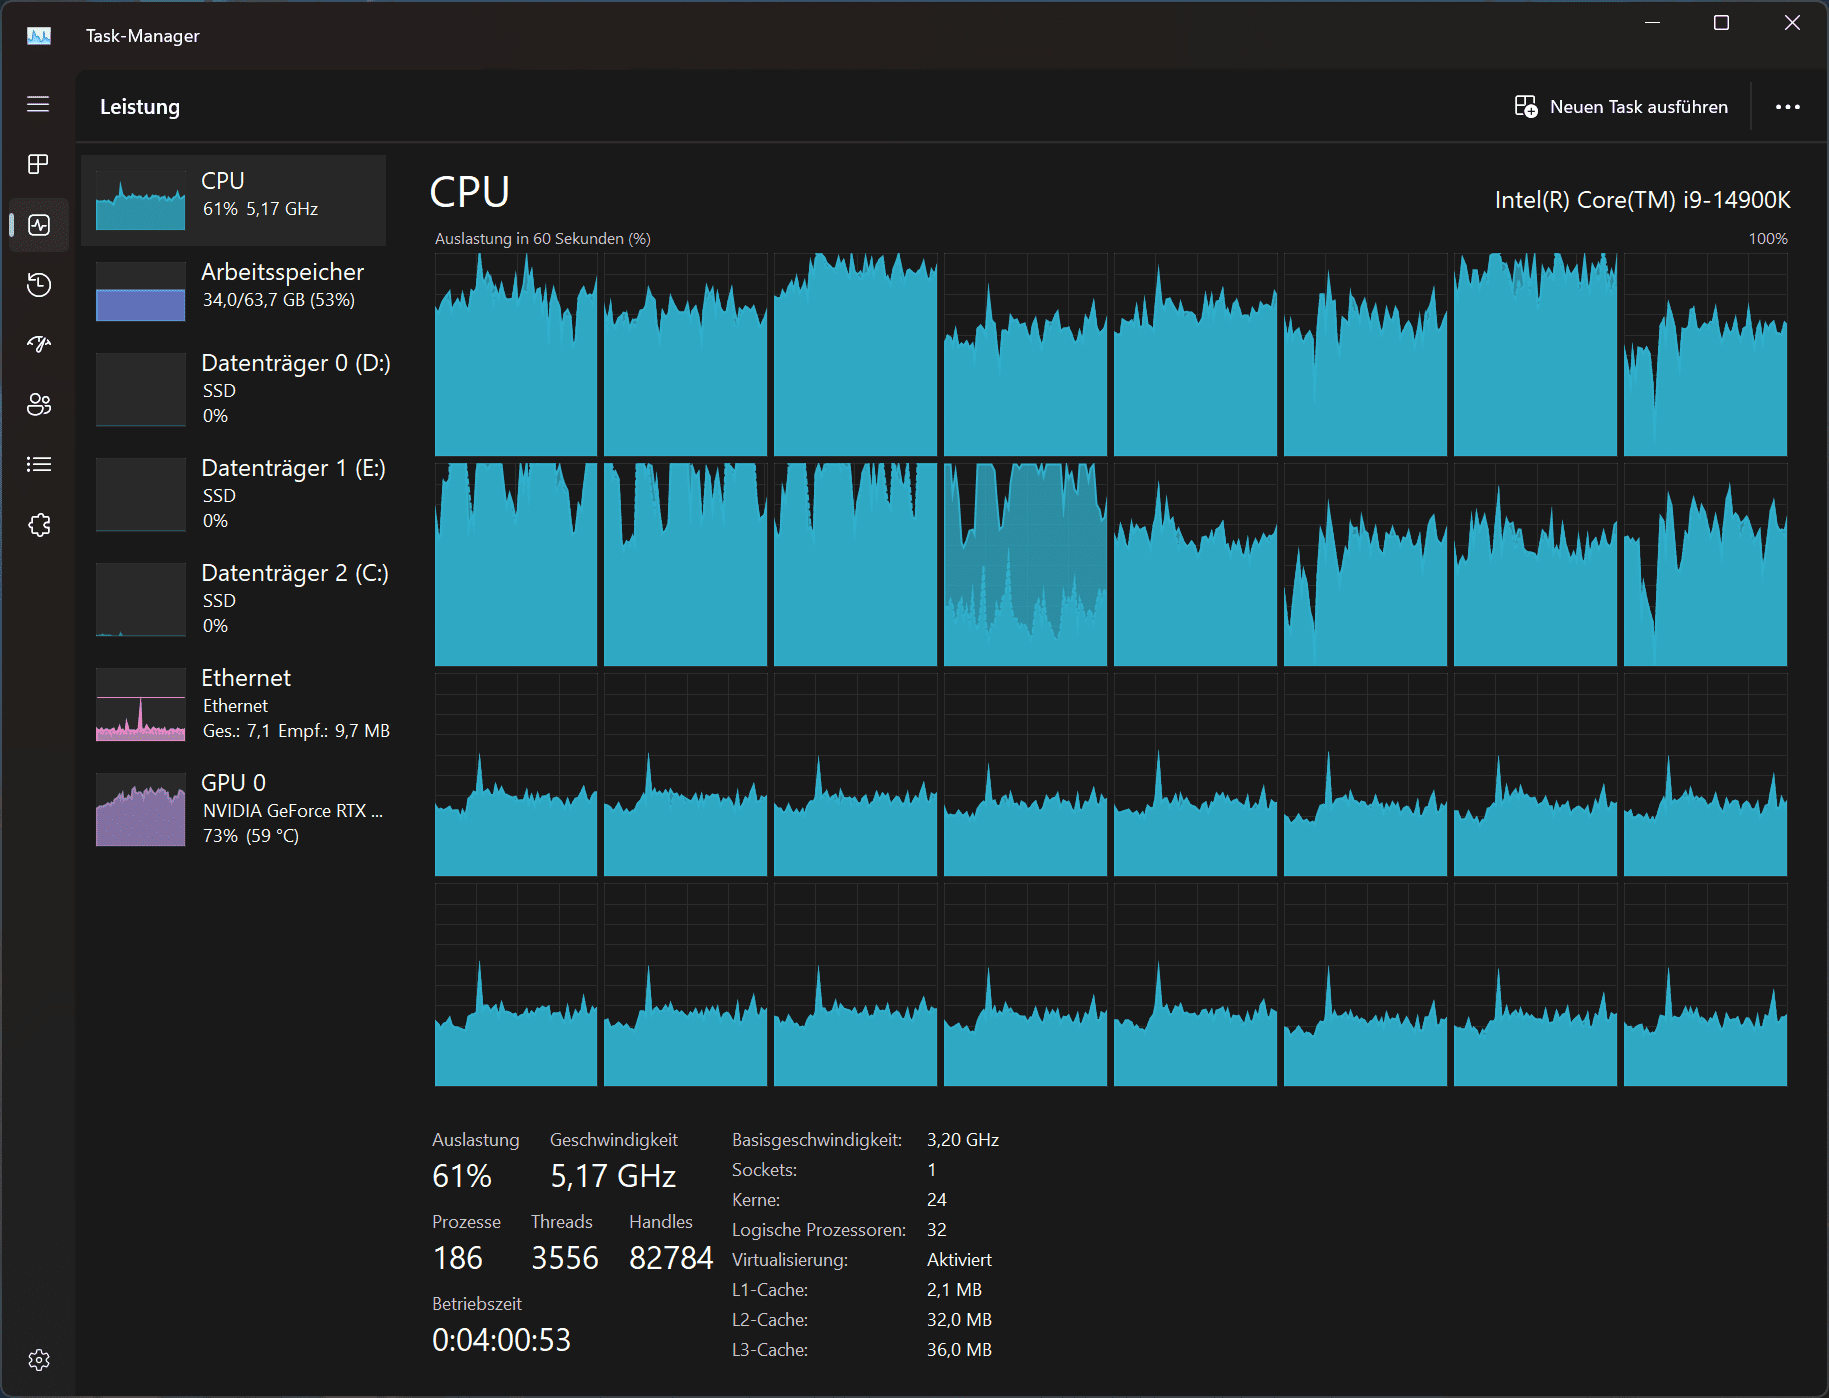Viewport: 1829px width, 1398px height.
Task: Open the Users page icon
Action: [38, 404]
